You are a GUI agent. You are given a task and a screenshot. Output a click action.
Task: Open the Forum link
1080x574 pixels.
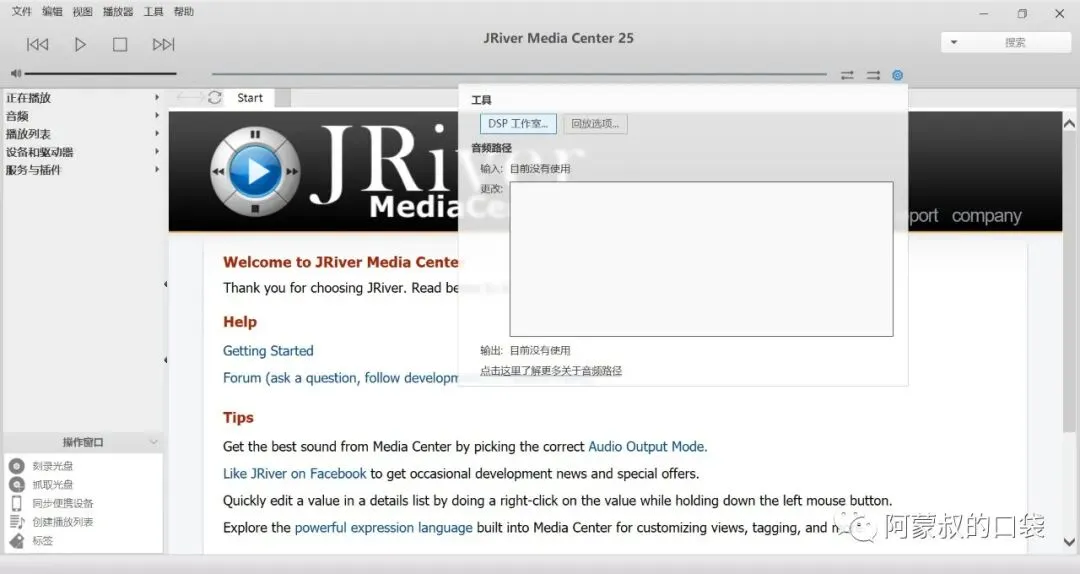click(340, 378)
